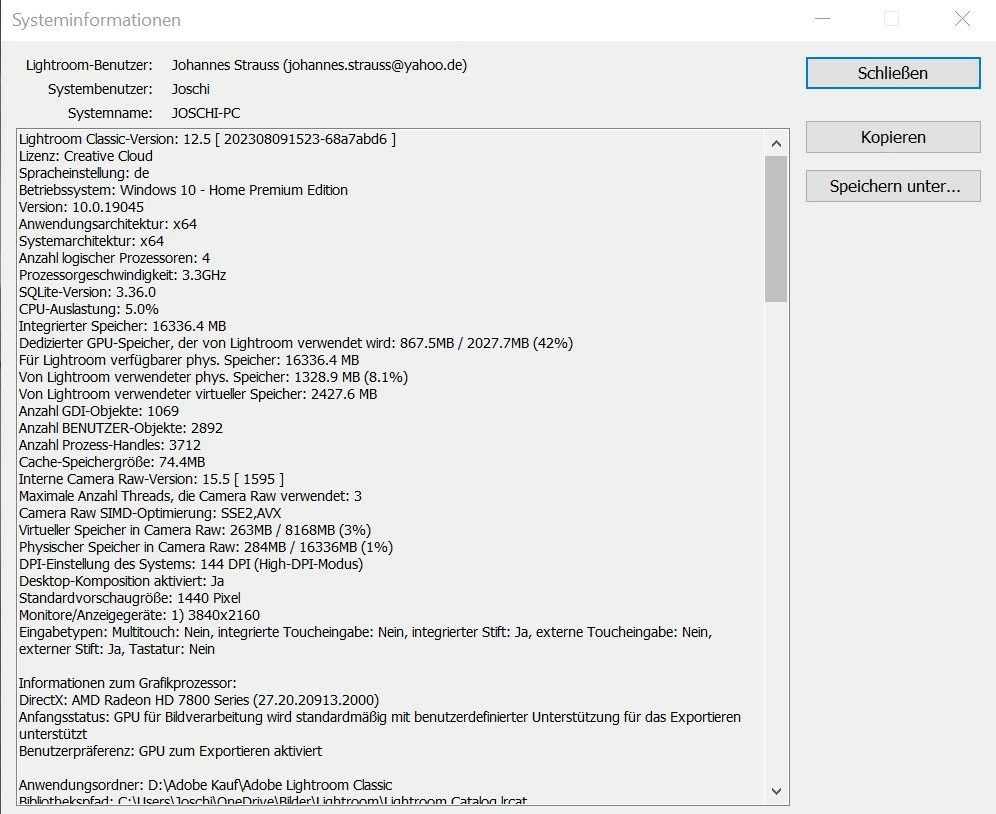Click the scrollbar down arrow
Image resolution: width=996 pixels, height=814 pixels.
(x=776, y=791)
